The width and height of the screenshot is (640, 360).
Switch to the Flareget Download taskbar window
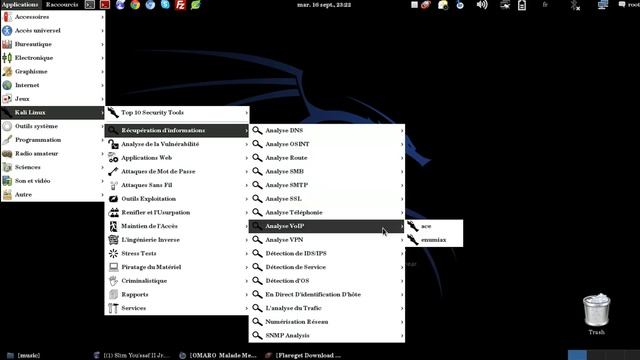pos(304,356)
